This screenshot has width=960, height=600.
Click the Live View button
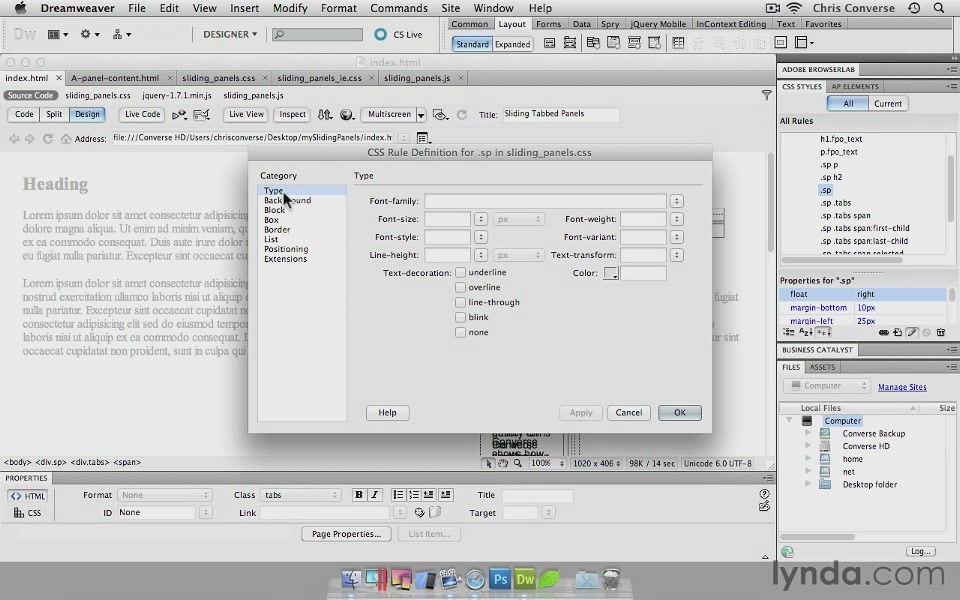click(246, 114)
